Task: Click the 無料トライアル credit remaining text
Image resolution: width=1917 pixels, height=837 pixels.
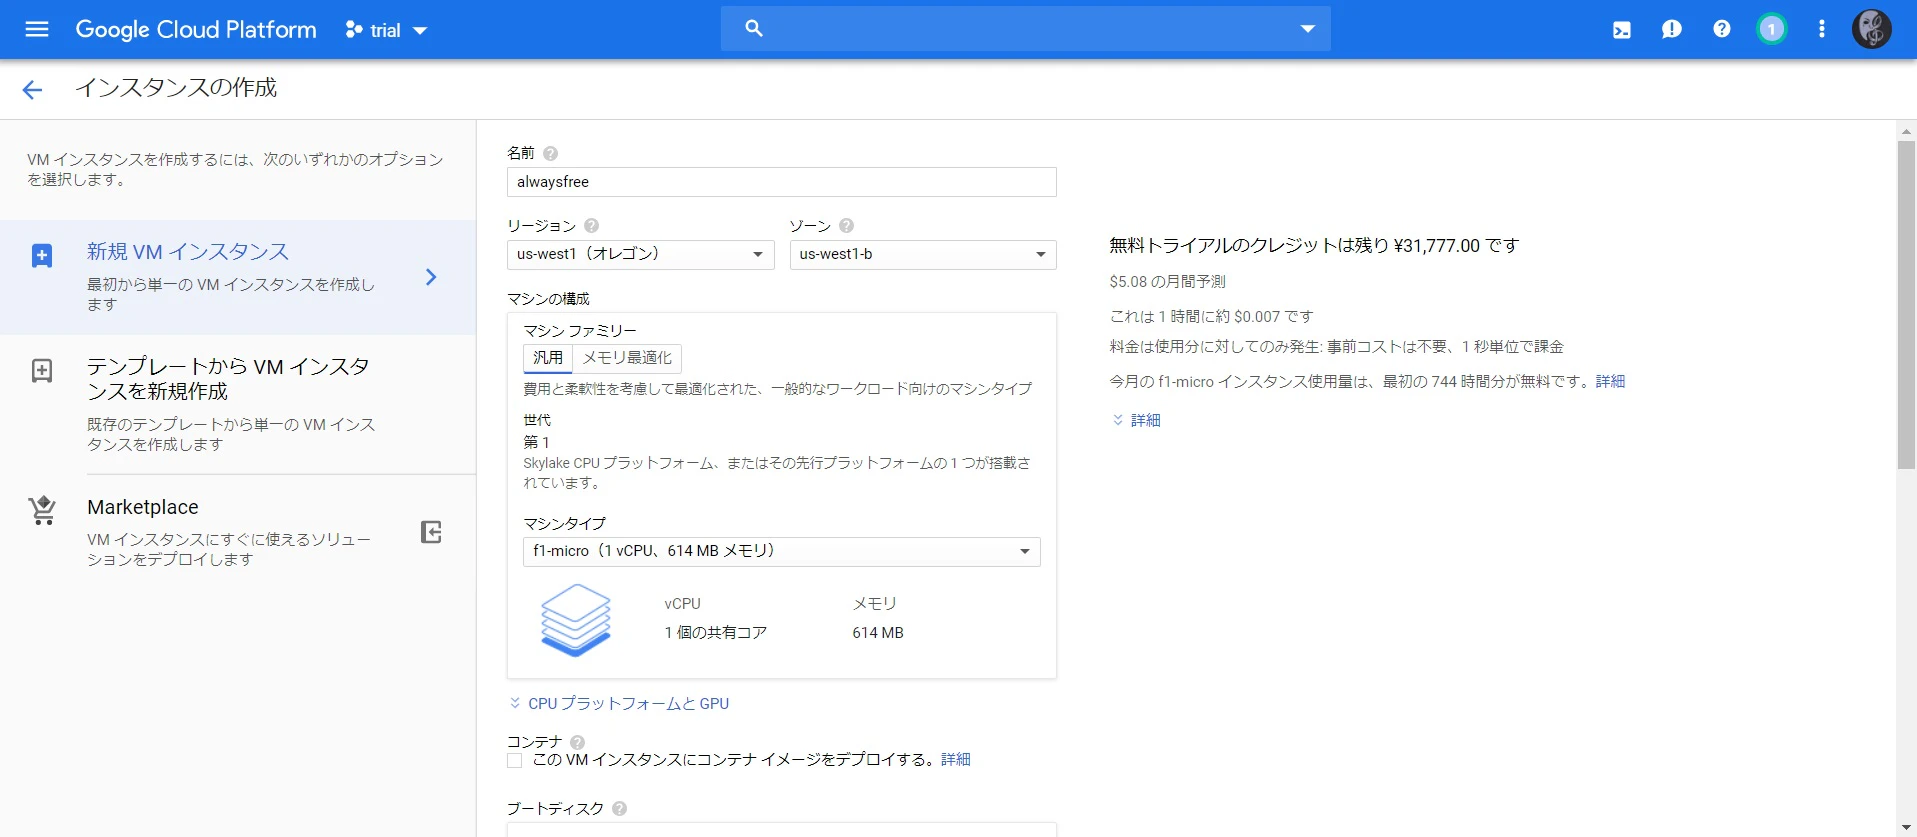Action: pyautogui.click(x=1314, y=246)
